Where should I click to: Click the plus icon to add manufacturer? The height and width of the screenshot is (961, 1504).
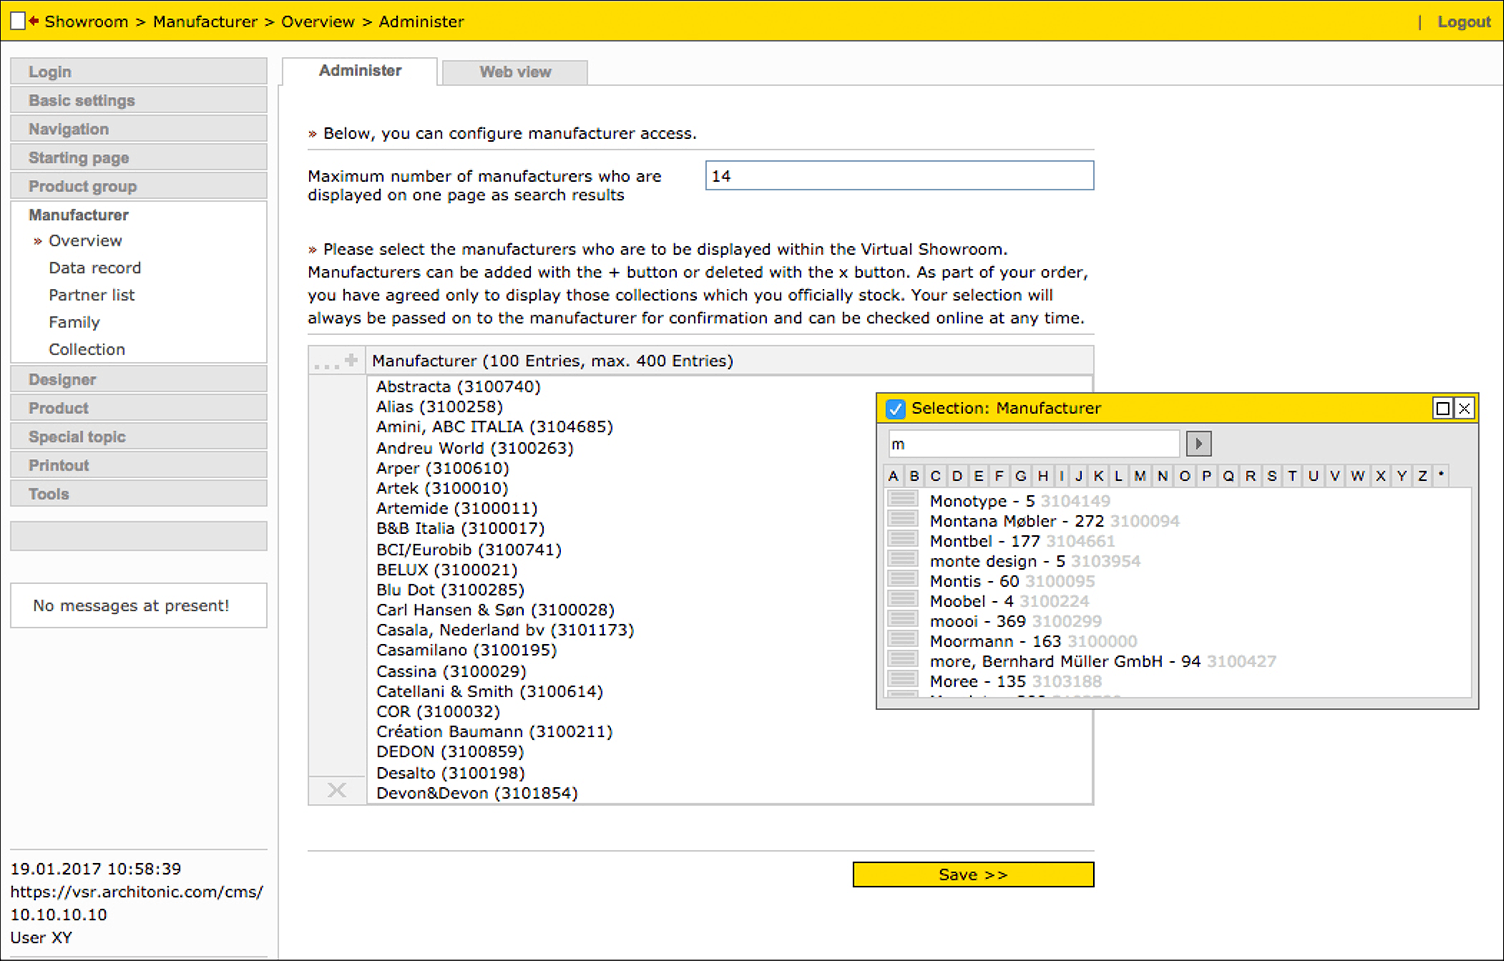[351, 360]
